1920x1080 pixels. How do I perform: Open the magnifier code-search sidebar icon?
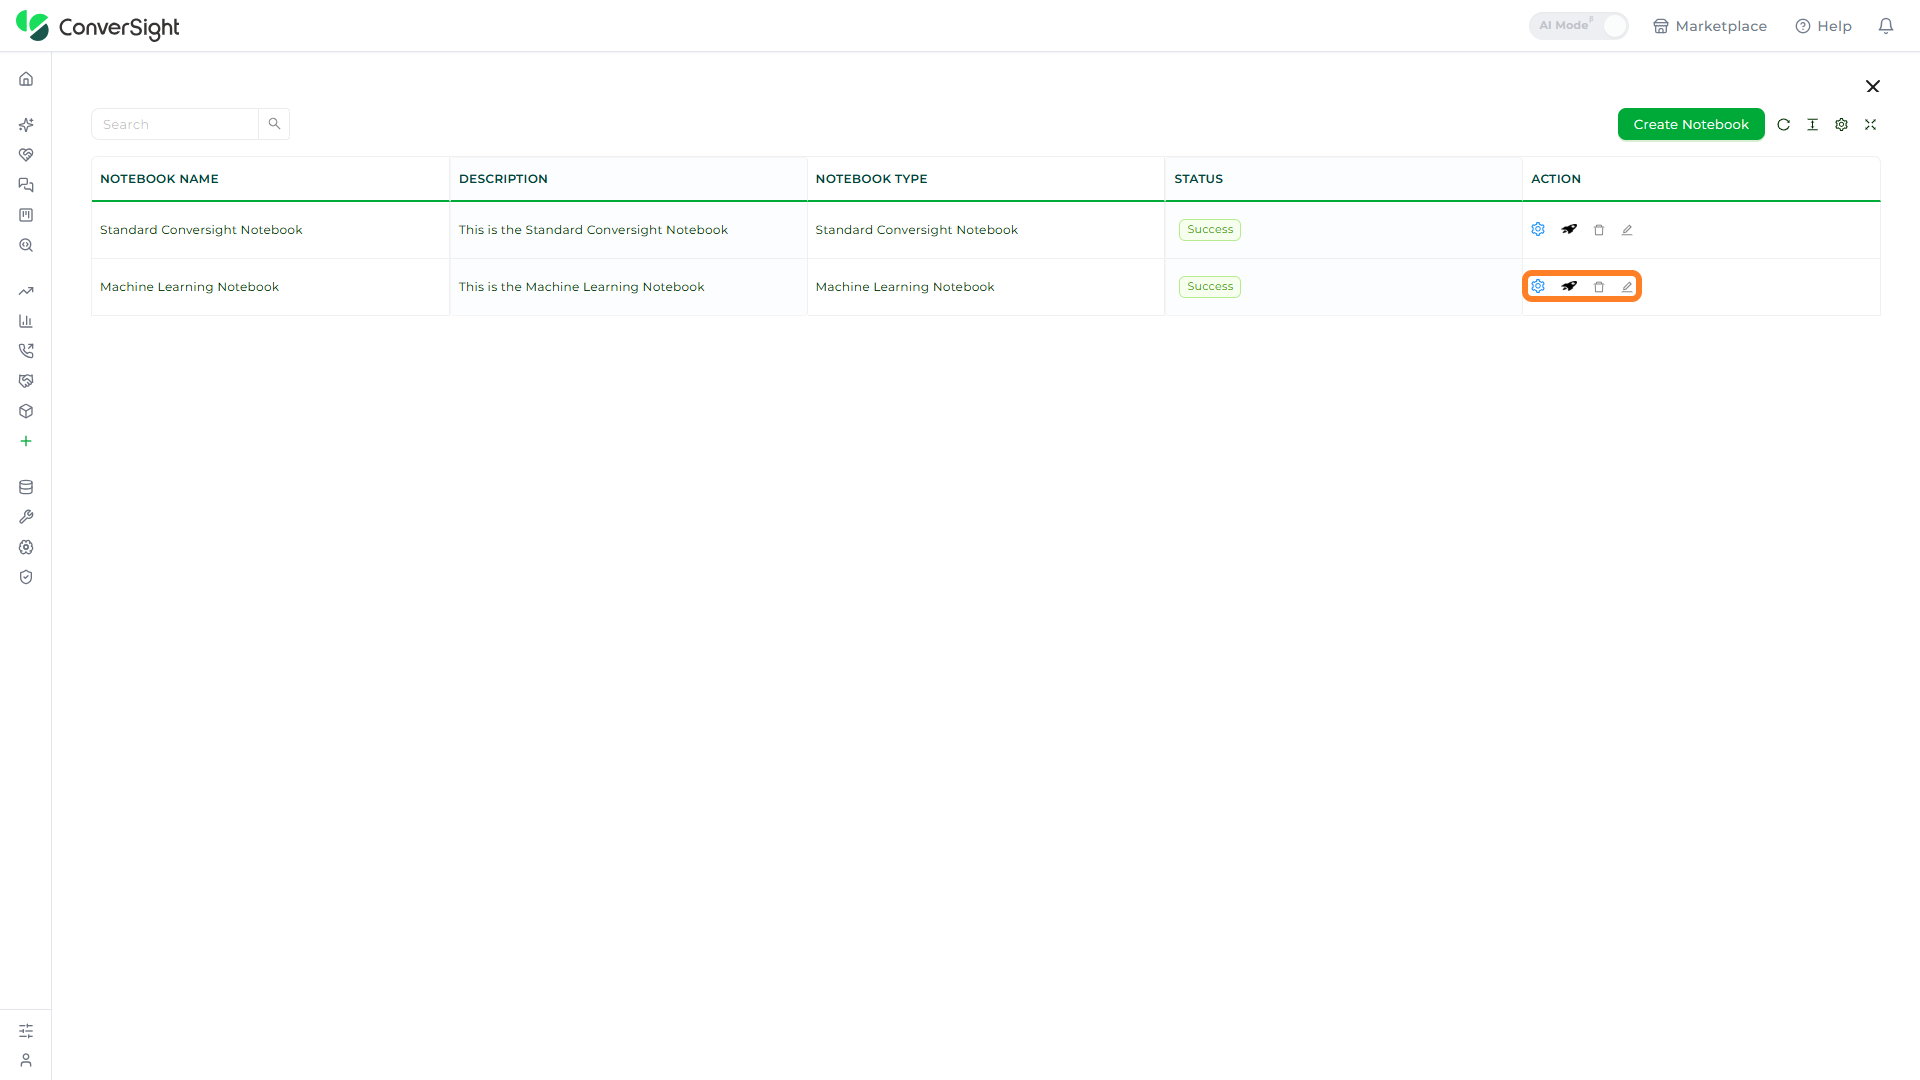tap(26, 245)
